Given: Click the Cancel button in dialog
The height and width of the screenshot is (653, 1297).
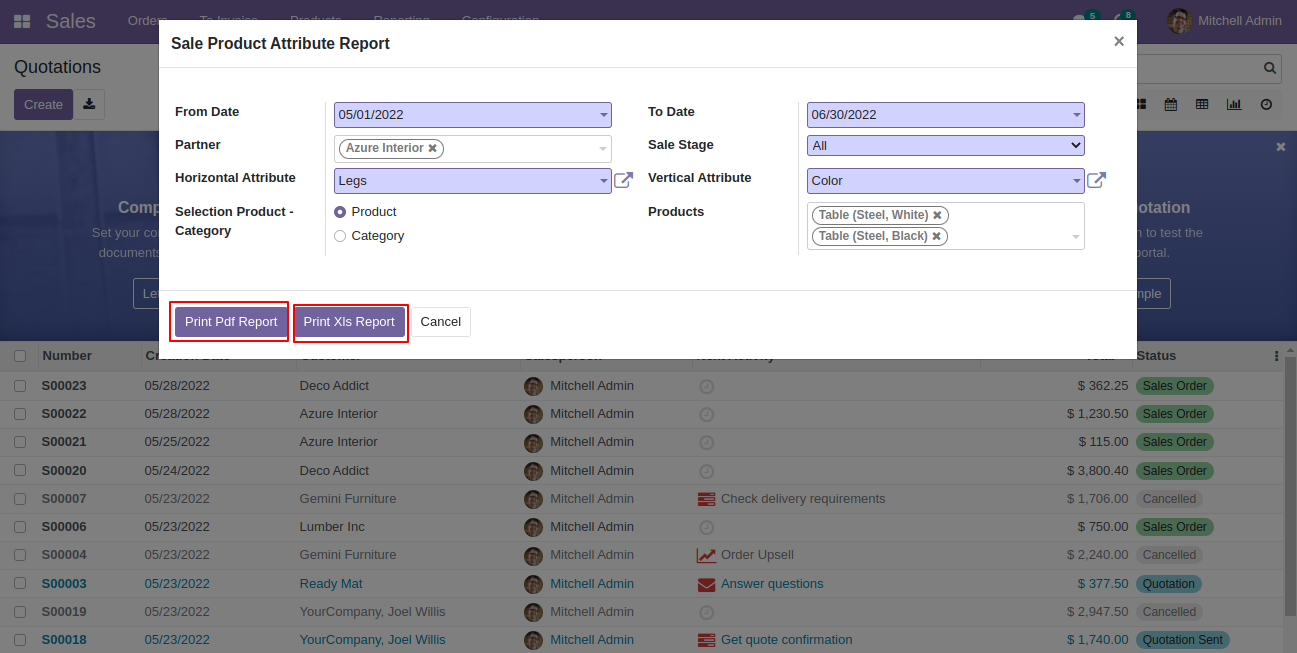Looking at the screenshot, I should [x=441, y=322].
